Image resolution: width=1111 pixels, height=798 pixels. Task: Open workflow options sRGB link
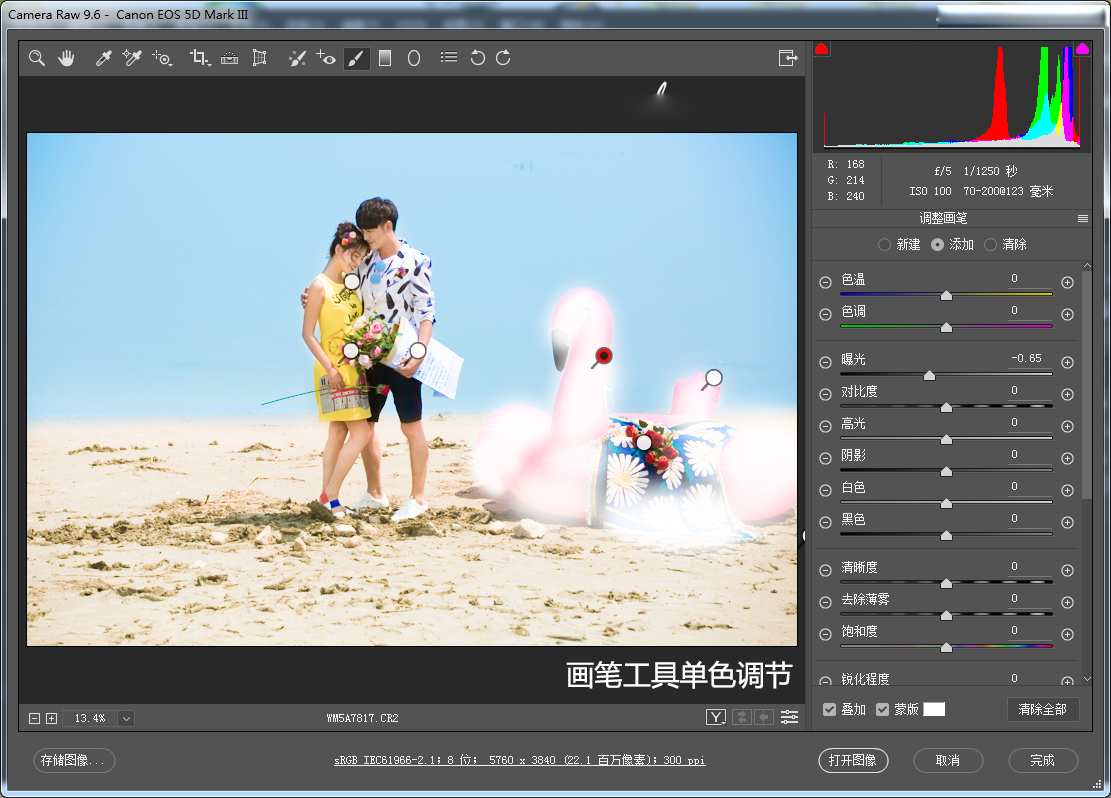[x=519, y=760]
